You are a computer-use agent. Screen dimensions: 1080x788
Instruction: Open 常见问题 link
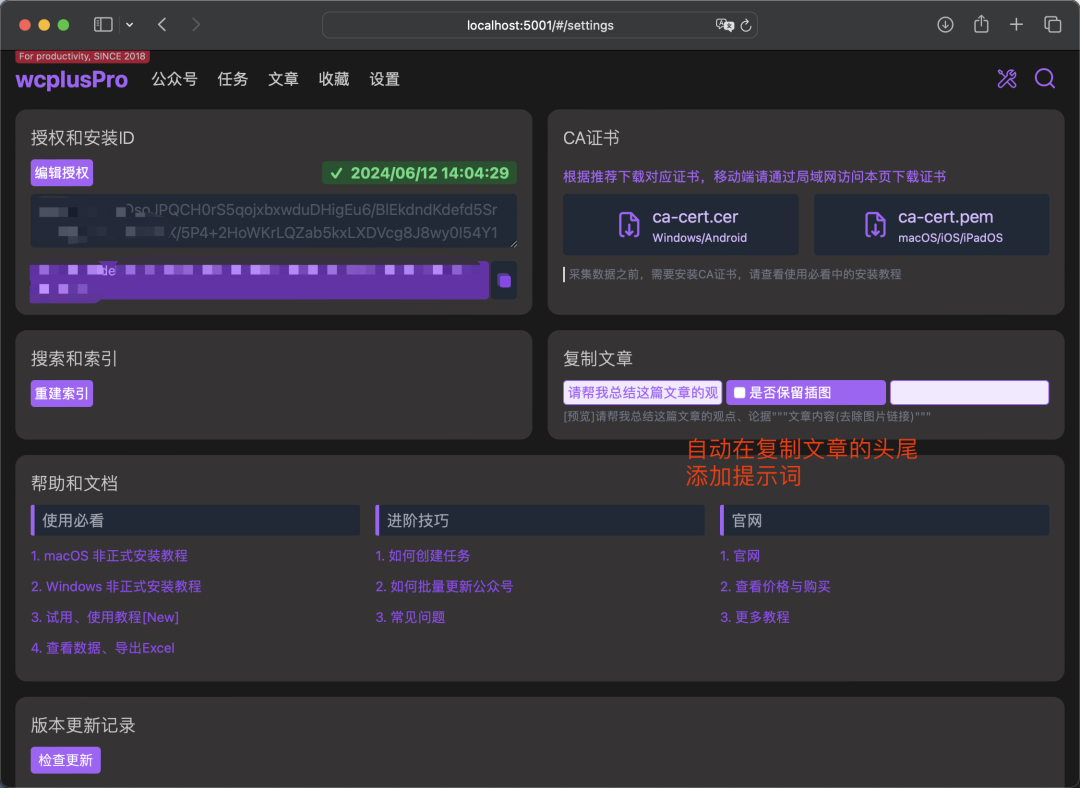411,617
